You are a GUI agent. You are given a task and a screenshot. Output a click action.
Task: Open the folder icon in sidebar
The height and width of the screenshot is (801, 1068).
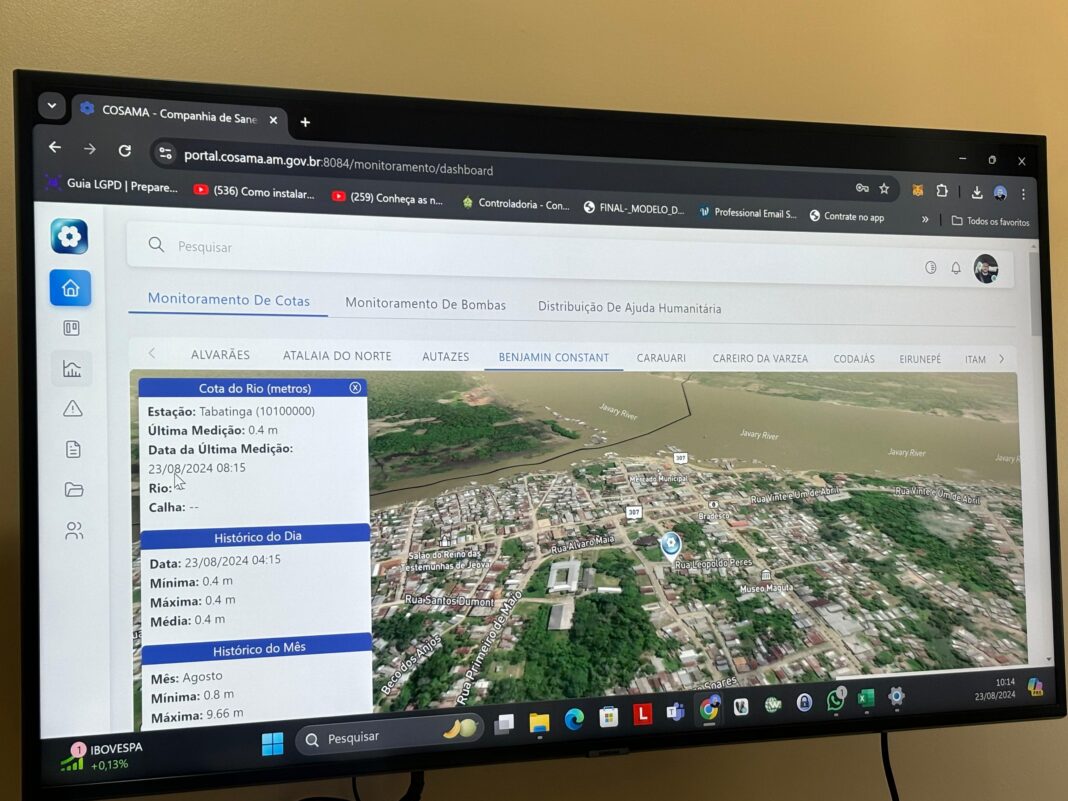pos(73,490)
